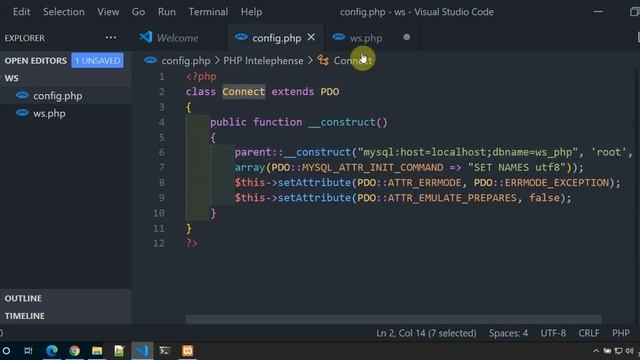Close the config.php tab
640x360 pixels.
point(311,37)
